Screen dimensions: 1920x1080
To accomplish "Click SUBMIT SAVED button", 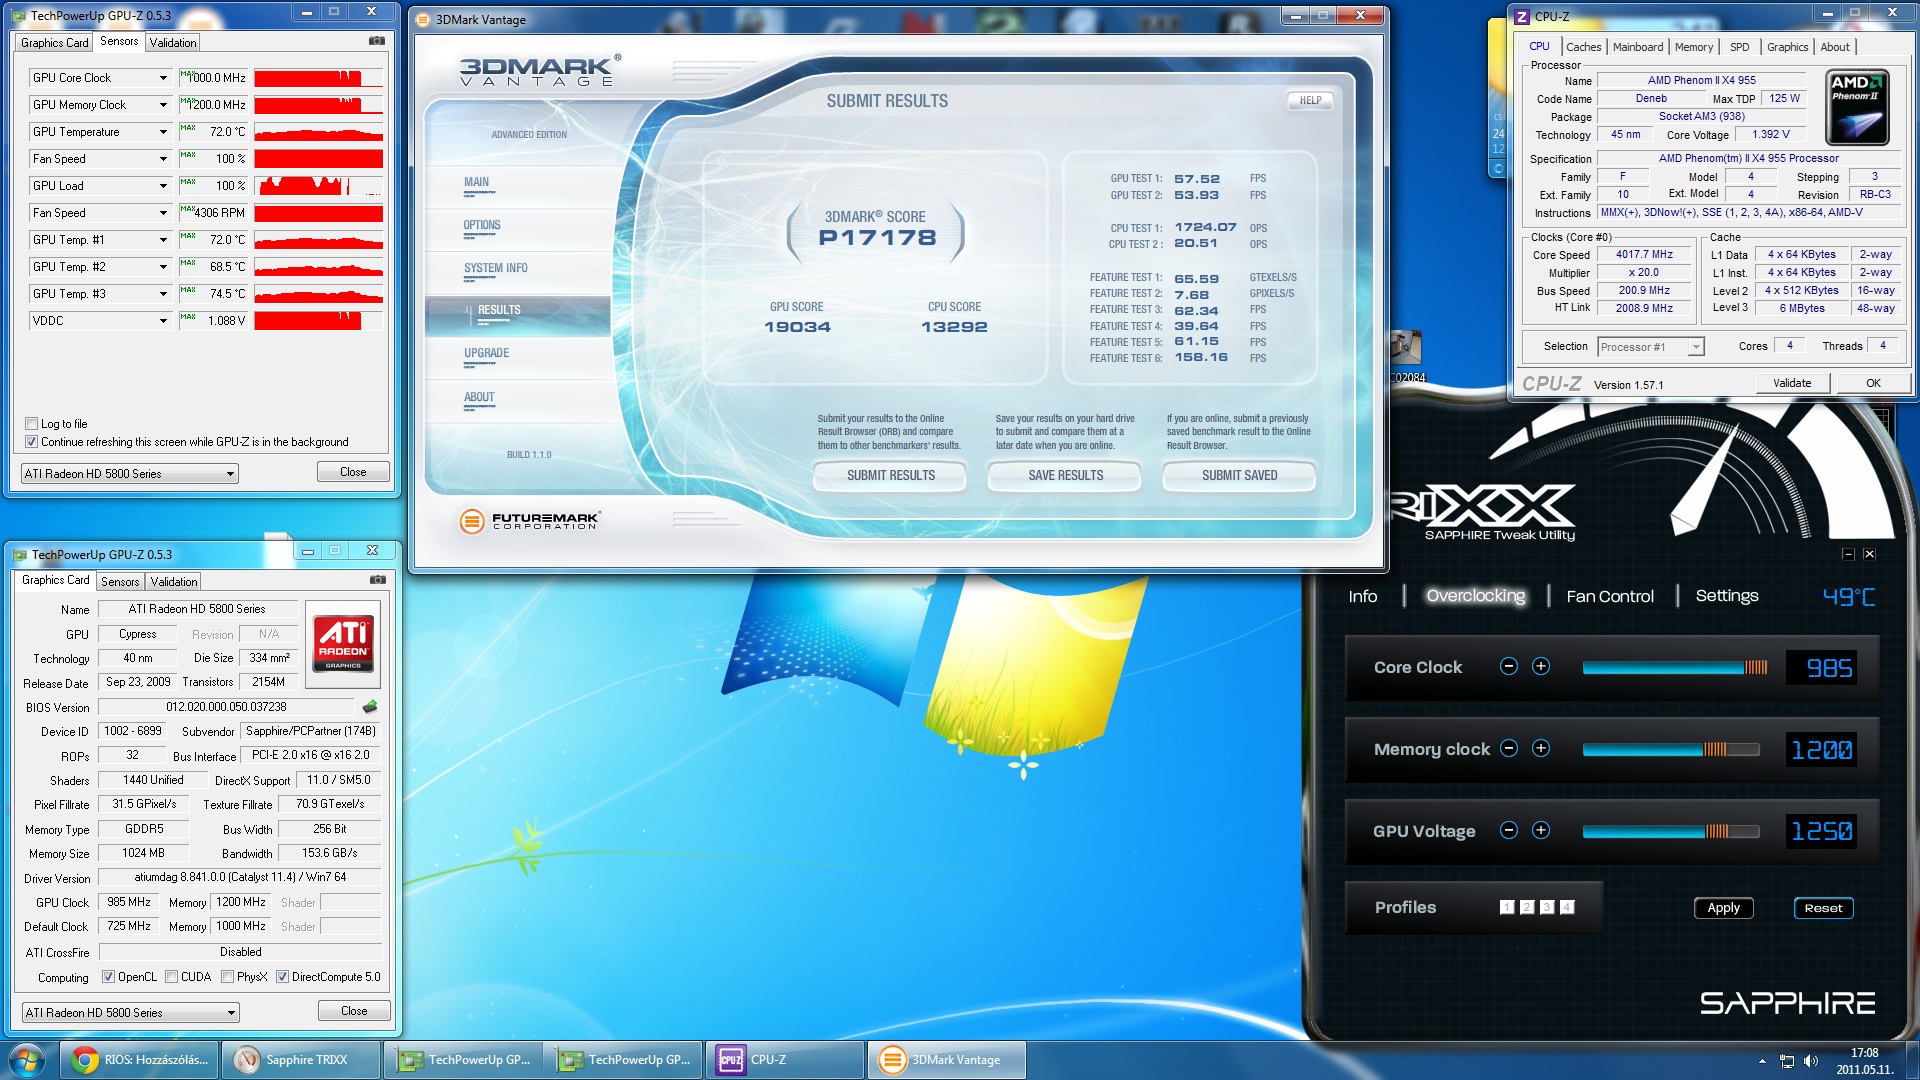I will coord(1239,475).
